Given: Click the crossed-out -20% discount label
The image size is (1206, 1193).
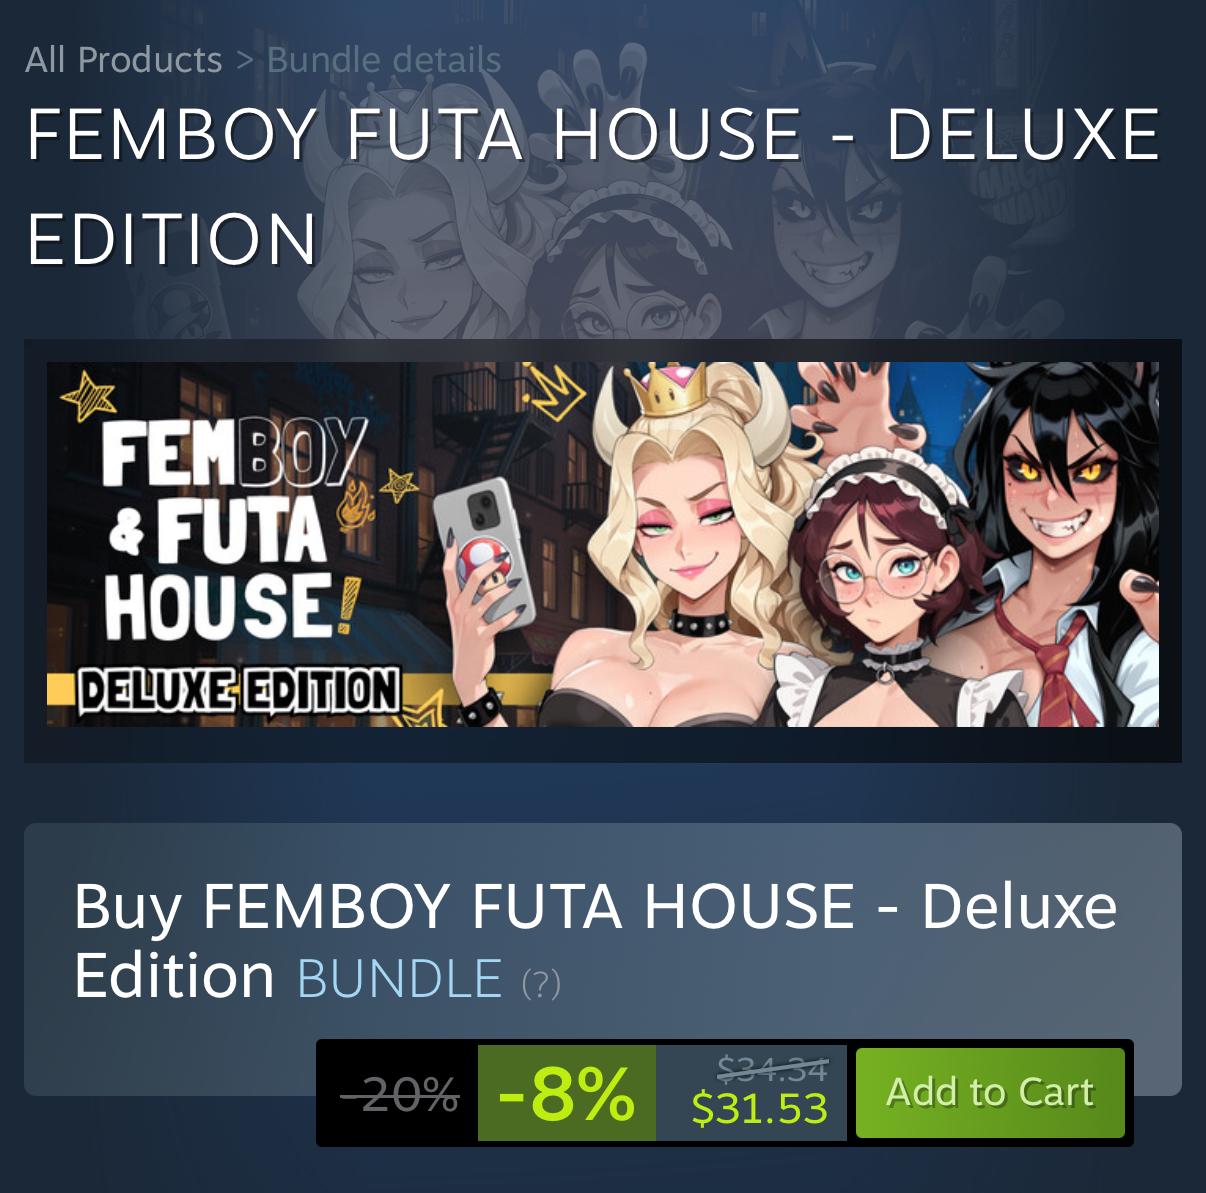Looking at the screenshot, I should click(400, 1095).
